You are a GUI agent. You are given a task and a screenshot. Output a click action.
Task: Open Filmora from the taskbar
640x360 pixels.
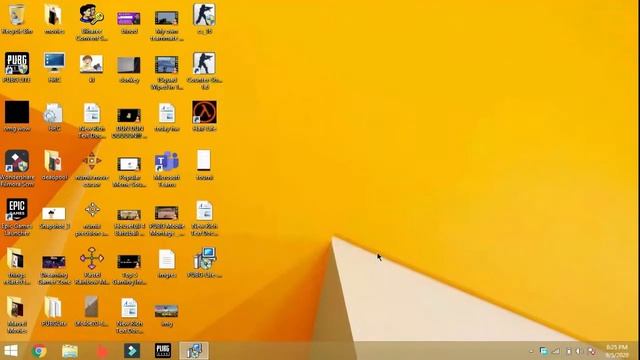tap(132, 351)
